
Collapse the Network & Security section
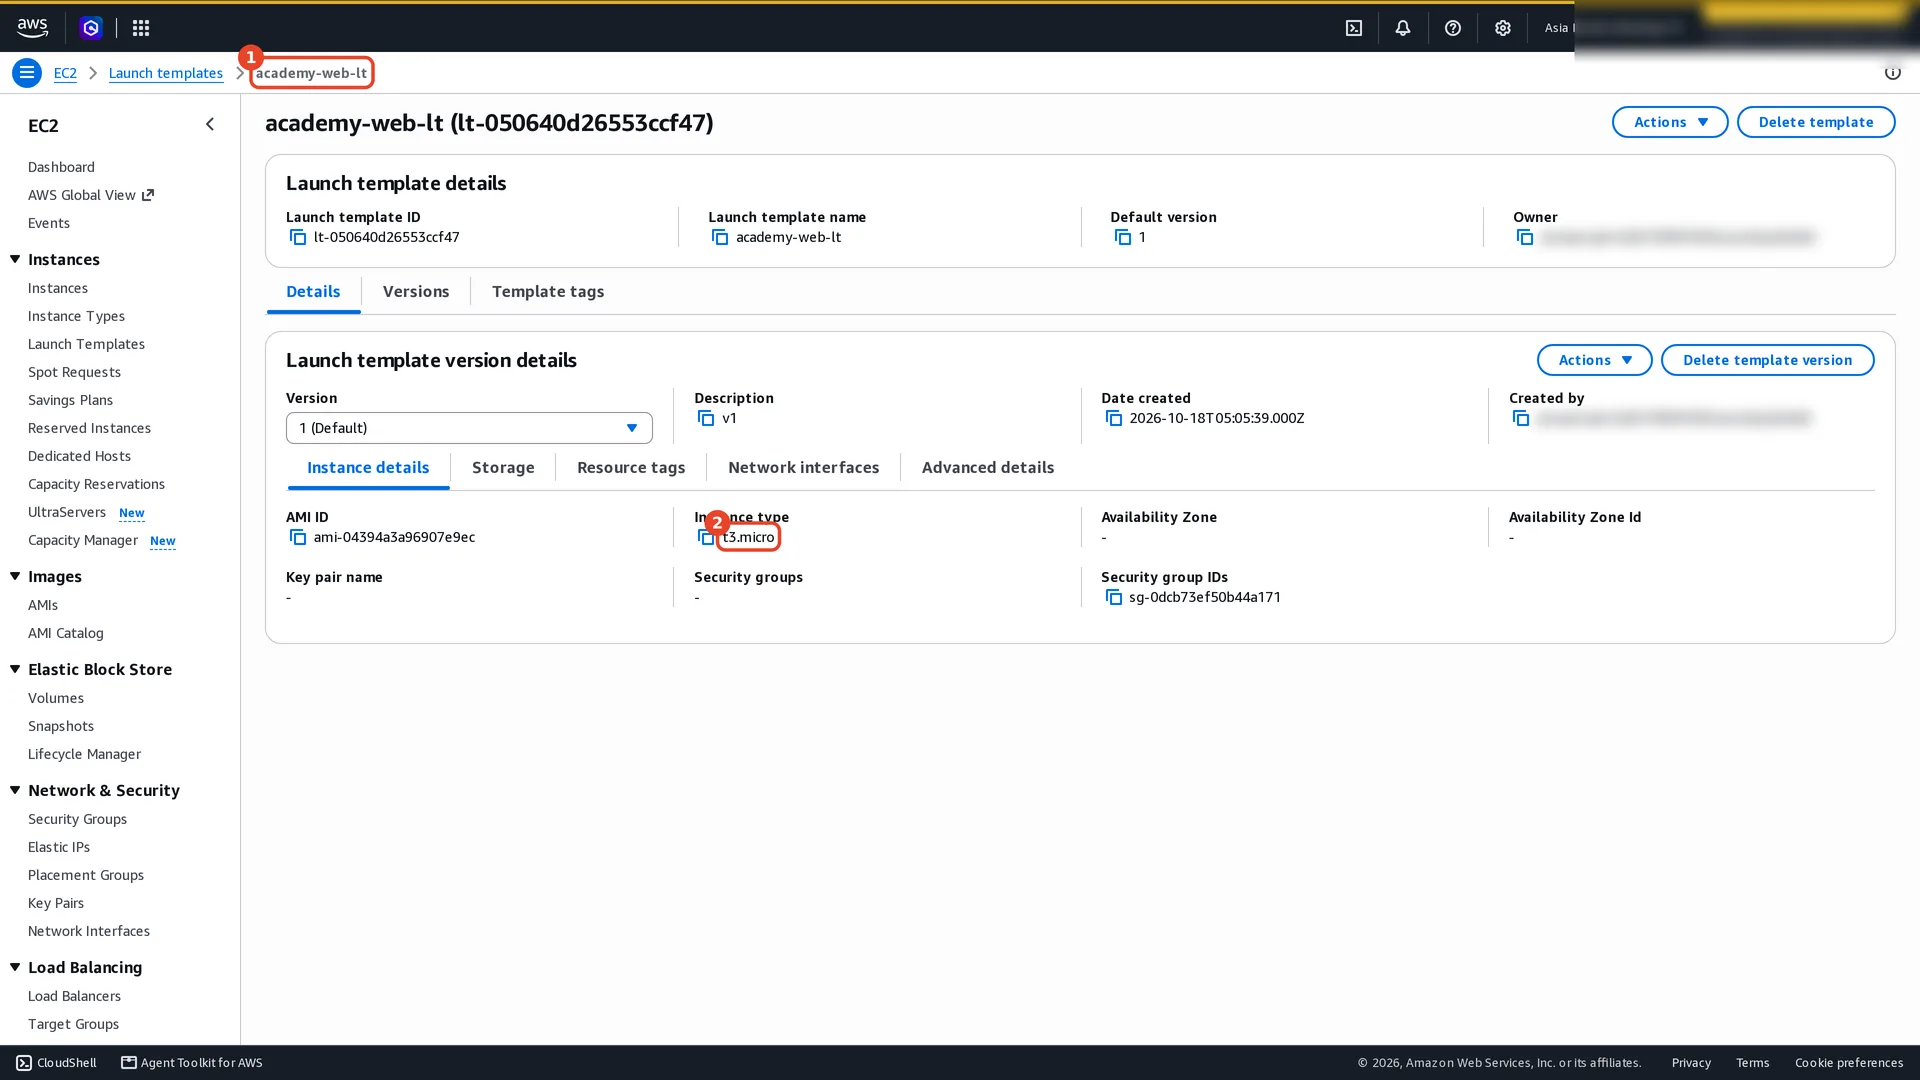point(15,790)
